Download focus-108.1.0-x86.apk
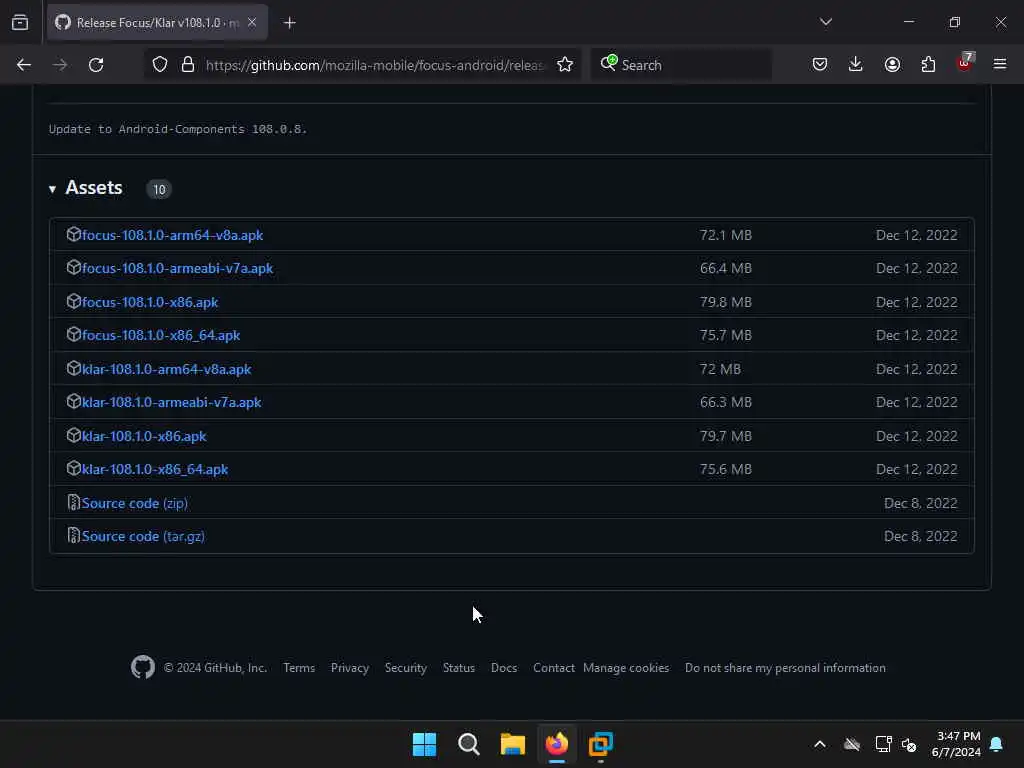The width and height of the screenshot is (1024, 768). point(150,302)
